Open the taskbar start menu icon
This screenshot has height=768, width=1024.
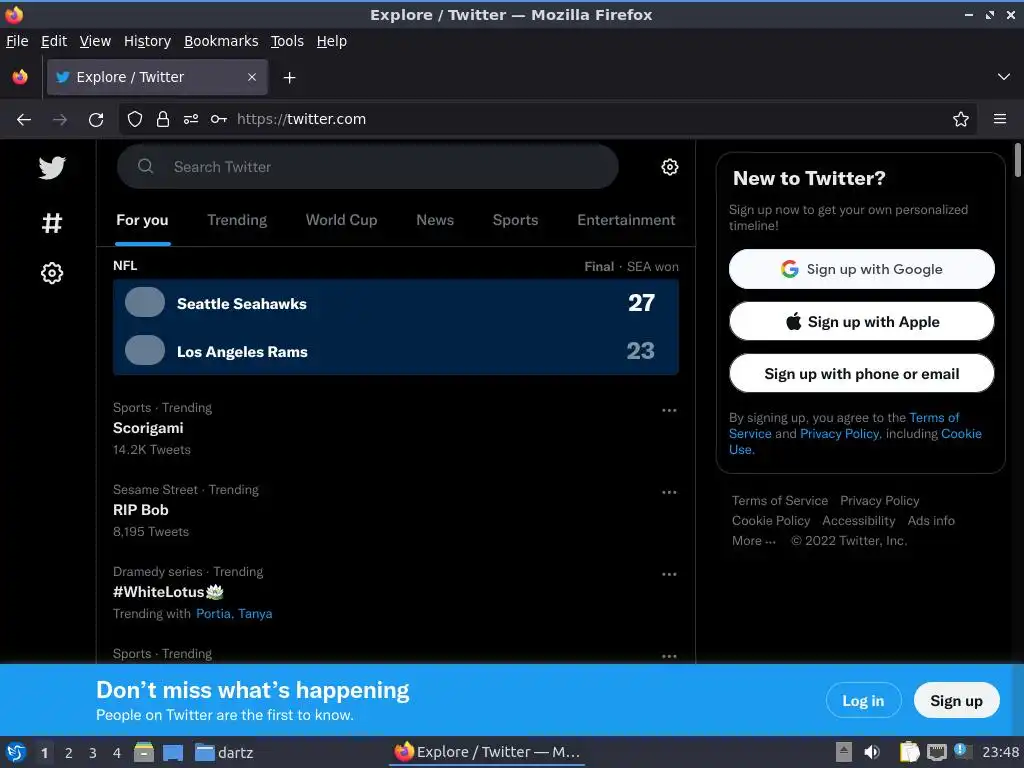(16, 752)
